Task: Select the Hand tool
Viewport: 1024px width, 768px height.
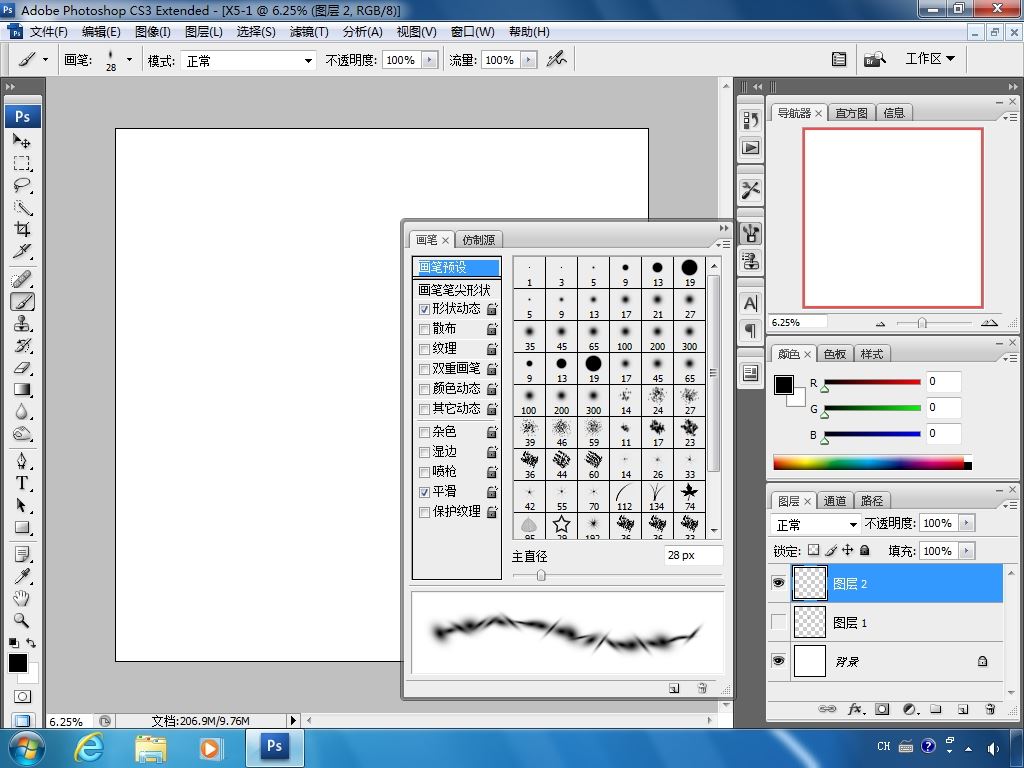Action: coord(22,598)
